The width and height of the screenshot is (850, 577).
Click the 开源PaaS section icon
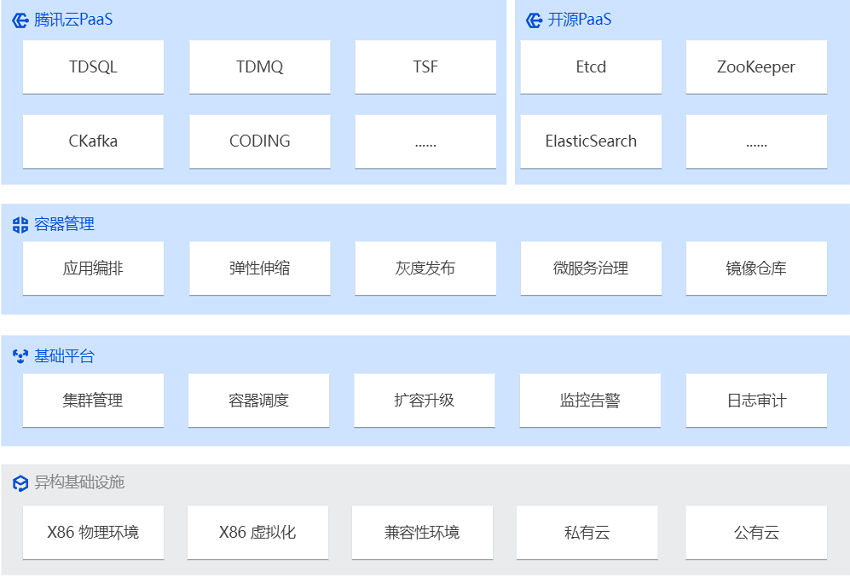point(534,21)
